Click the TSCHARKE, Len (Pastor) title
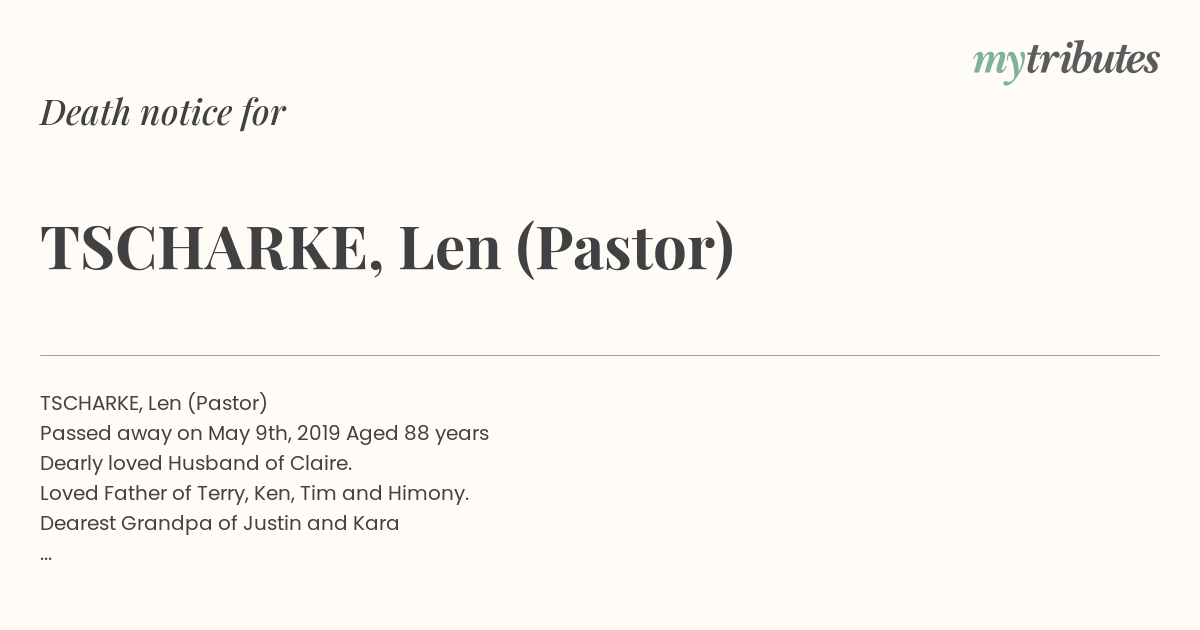Screen dimensions: 1200x630 (x=387, y=248)
